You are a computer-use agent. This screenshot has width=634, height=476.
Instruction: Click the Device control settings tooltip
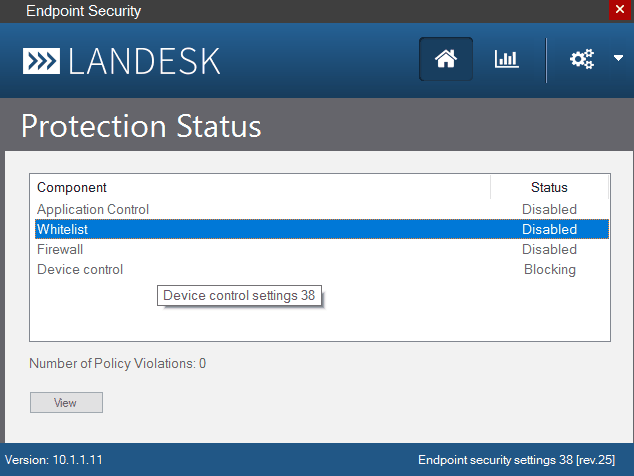click(239, 296)
